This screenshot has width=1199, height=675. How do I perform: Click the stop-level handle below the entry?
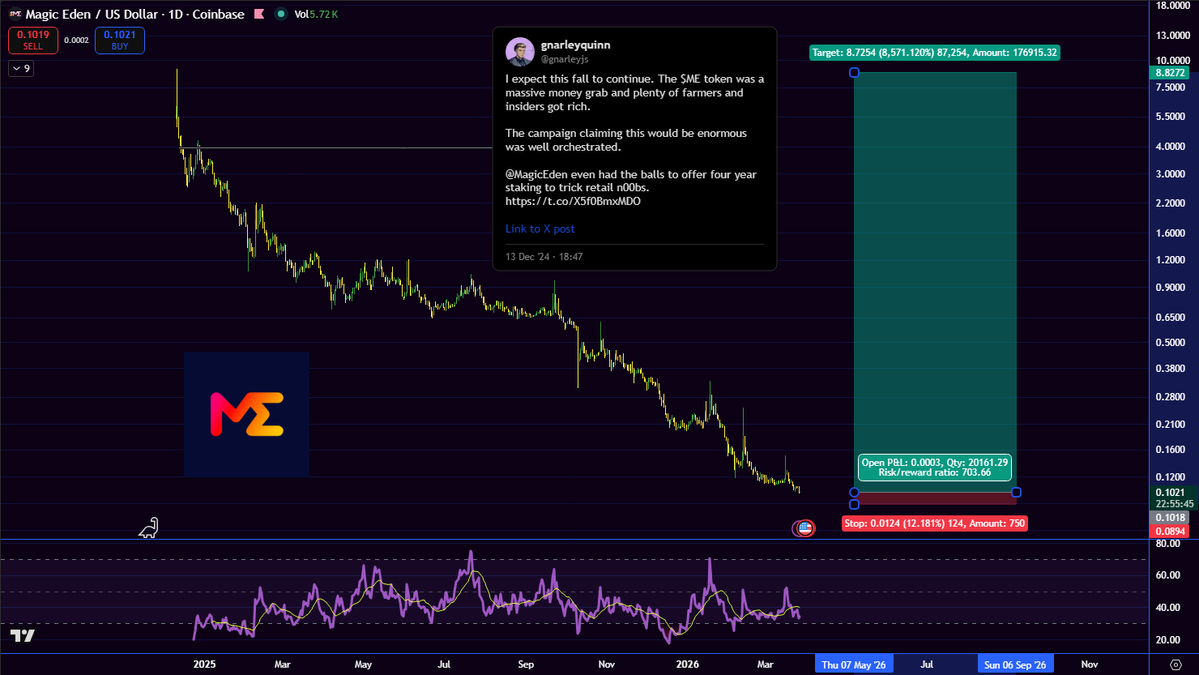pyautogui.click(x=854, y=505)
